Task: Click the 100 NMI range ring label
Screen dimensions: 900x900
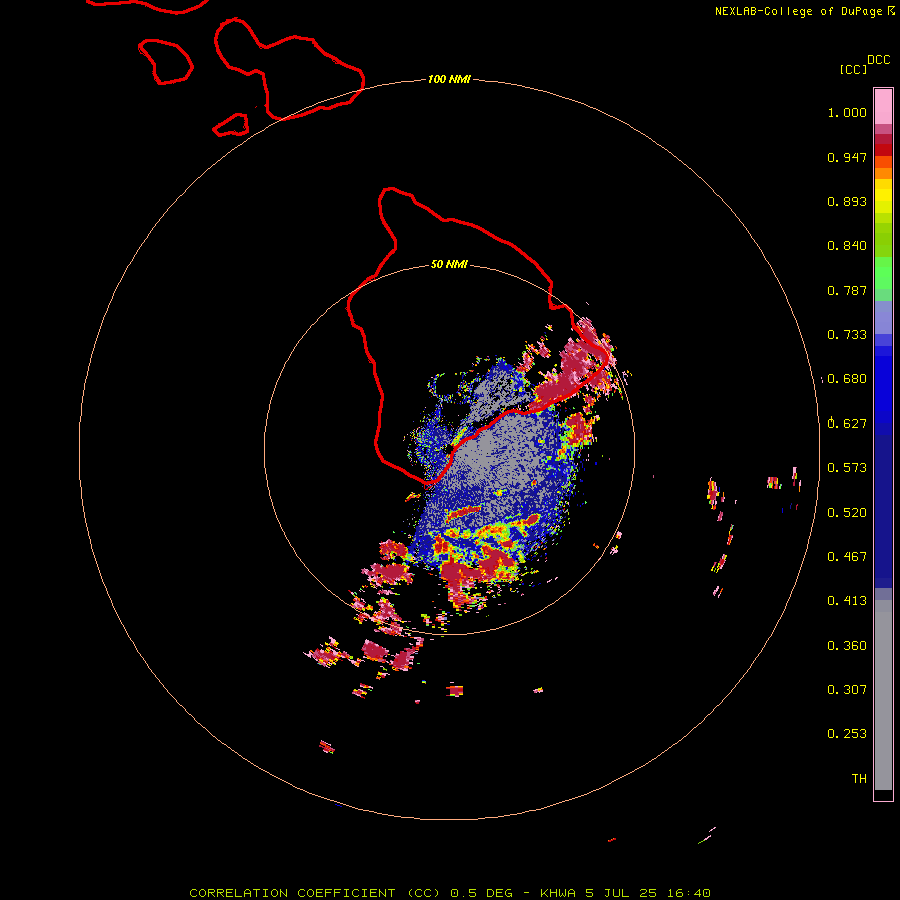Action: click(x=449, y=79)
